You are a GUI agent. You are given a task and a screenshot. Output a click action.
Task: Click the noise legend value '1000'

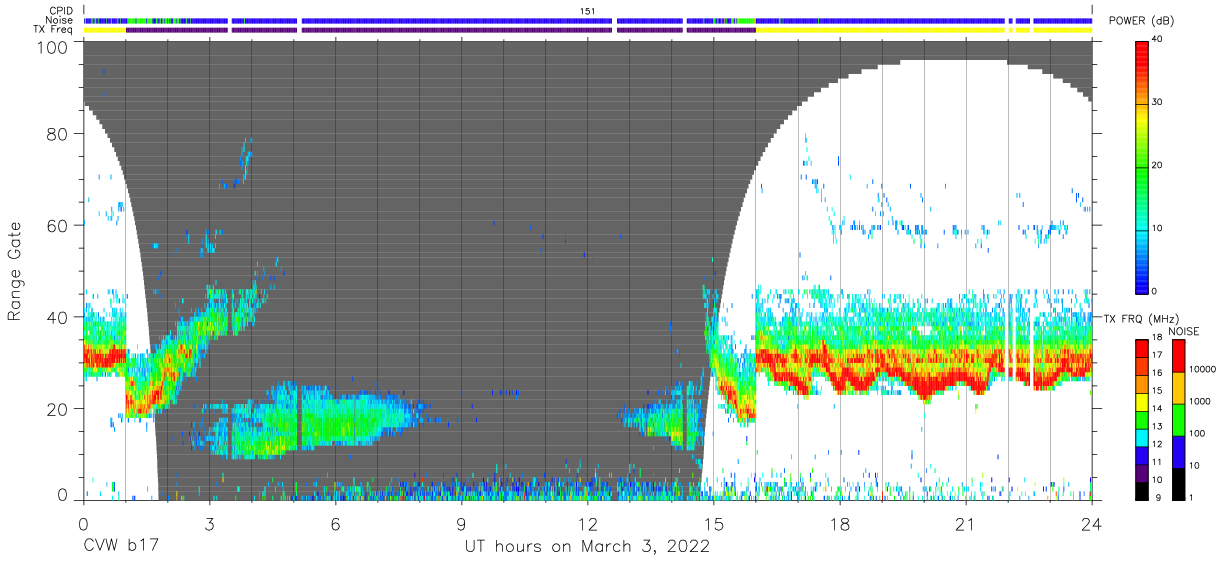pos(1199,402)
